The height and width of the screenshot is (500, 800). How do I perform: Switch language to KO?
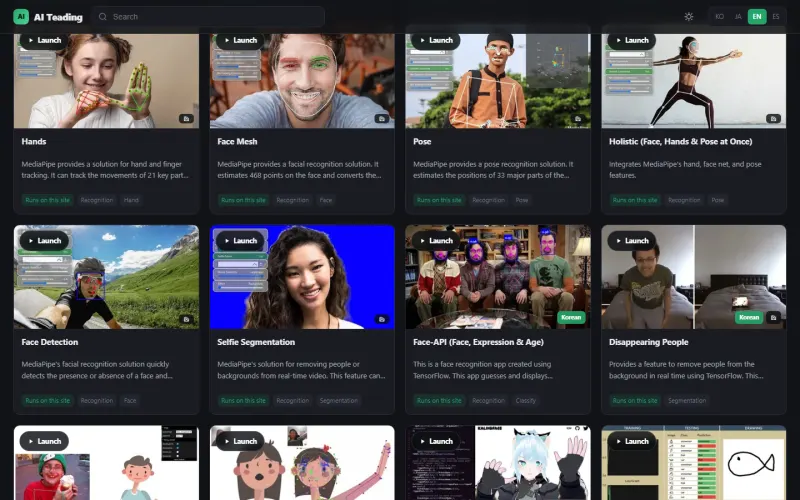coord(719,16)
